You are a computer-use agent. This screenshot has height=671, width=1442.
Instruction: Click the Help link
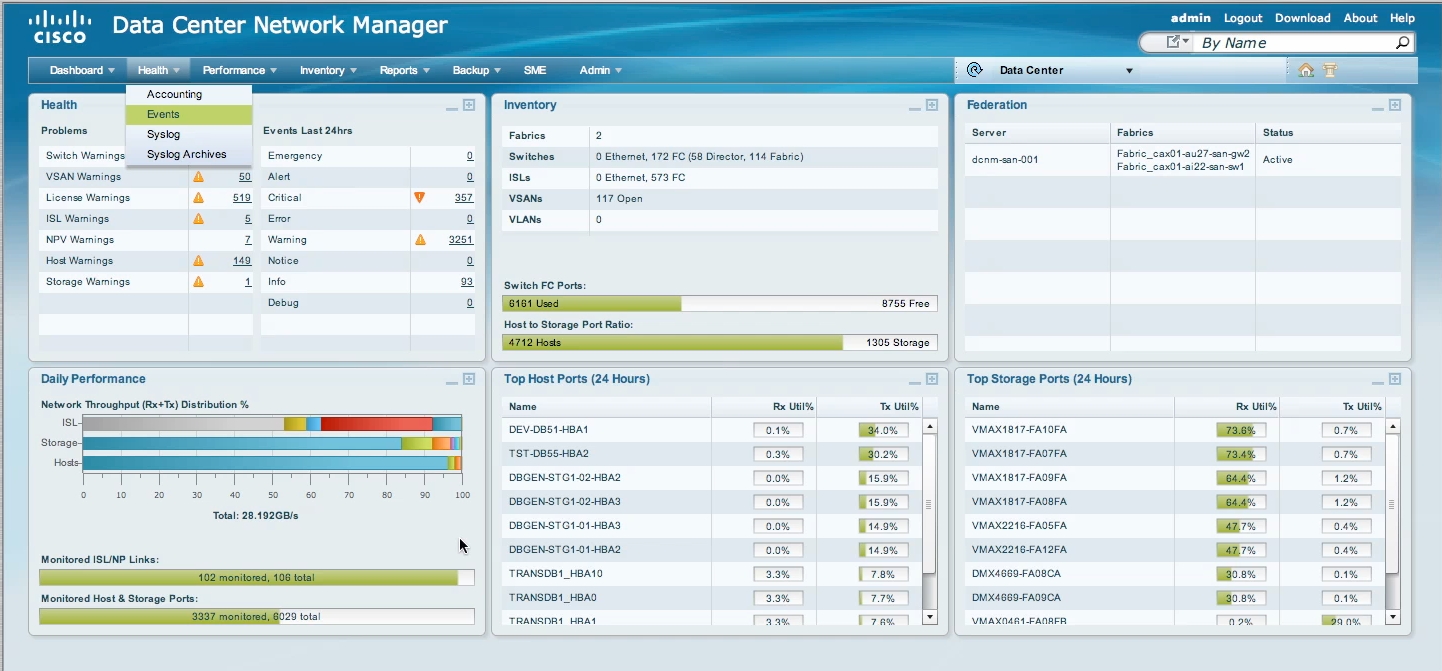click(x=1402, y=18)
